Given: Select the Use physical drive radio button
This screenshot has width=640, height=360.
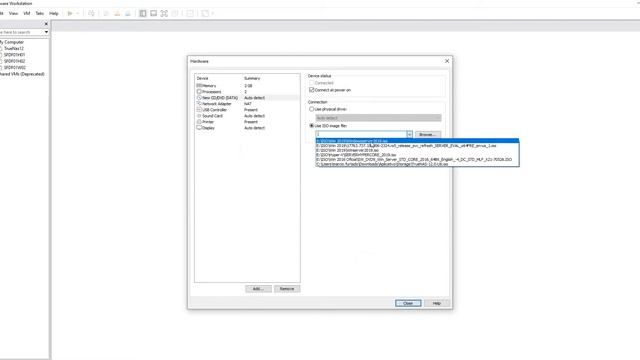Looking at the screenshot, I should pos(312,109).
